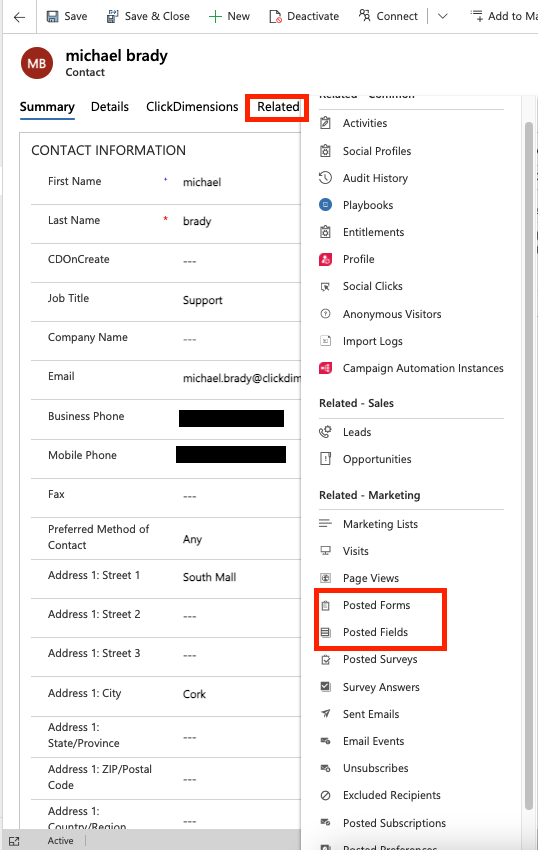Image resolution: width=538 pixels, height=850 pixels.
Task: Open the Playbooks blue circle icon
Action: [325, 205]
